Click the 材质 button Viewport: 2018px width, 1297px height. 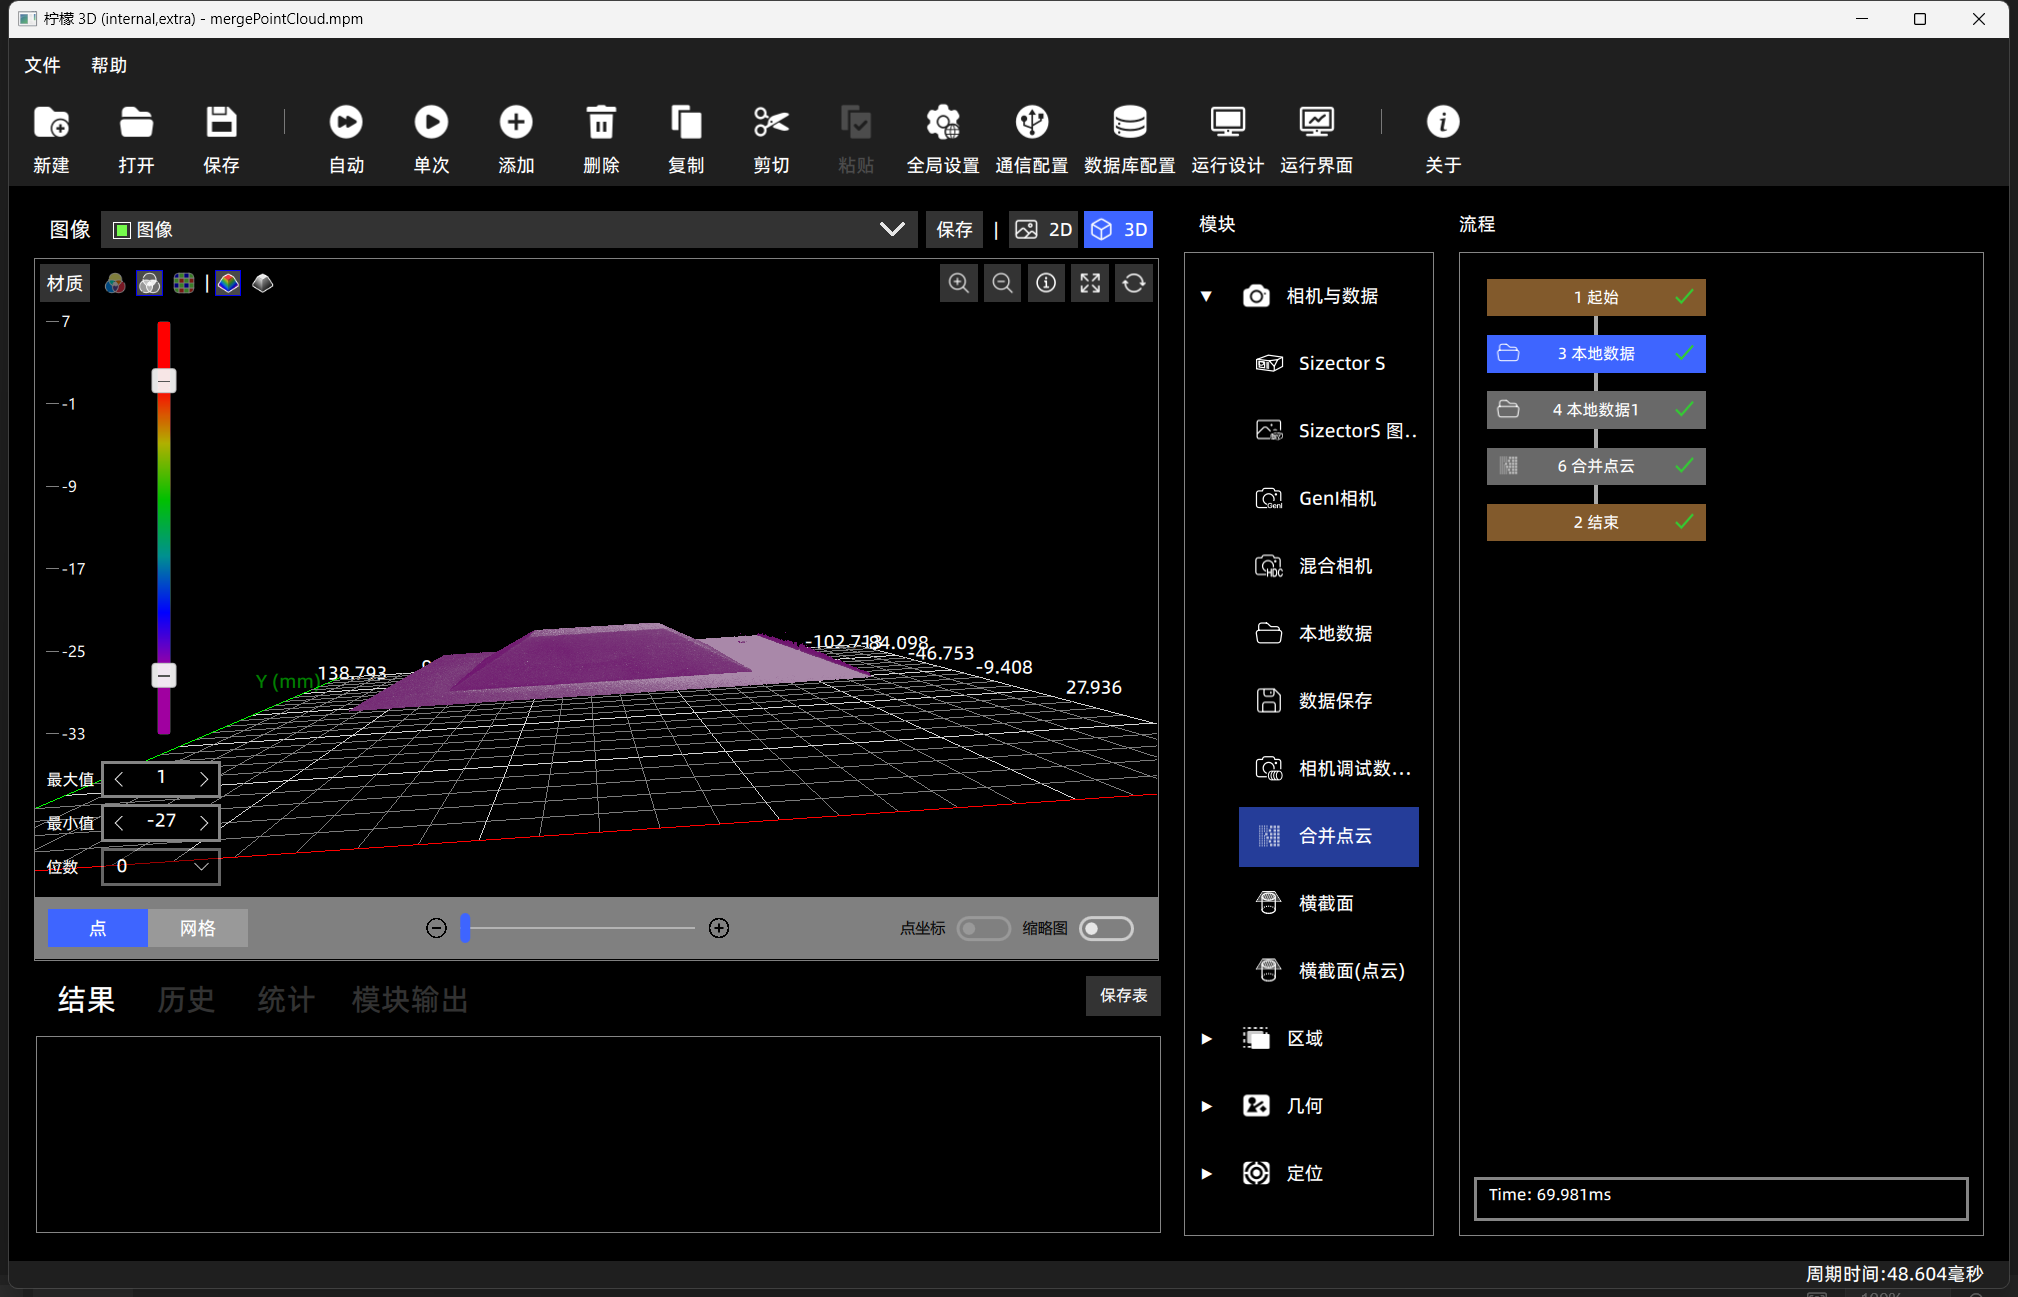pyautogui.click(x=65, y=284)
